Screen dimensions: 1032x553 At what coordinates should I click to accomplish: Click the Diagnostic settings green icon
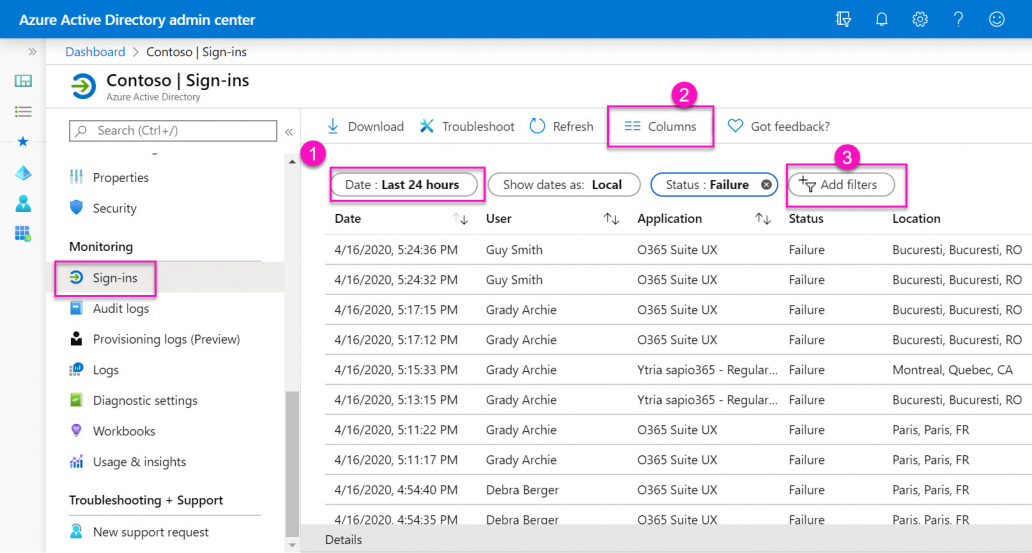(76, 400)
